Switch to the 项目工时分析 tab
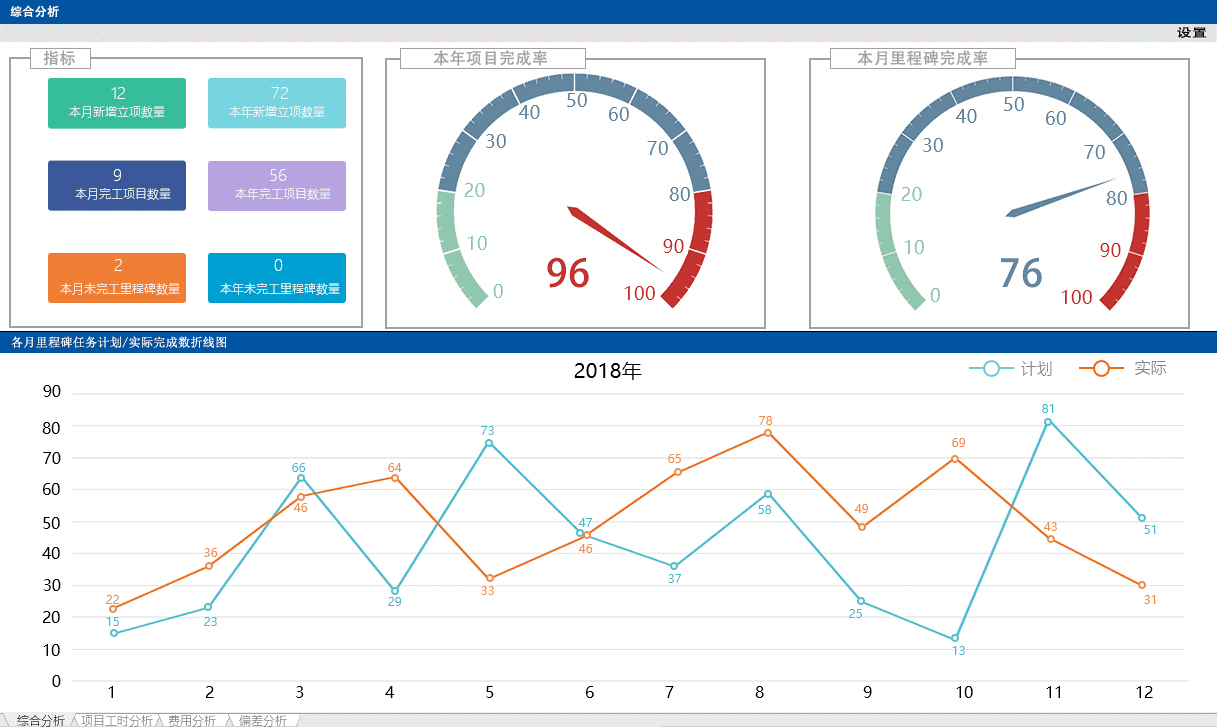Image resolution: width=1217 pixels, height=728 pixels. tap(116, 720)
